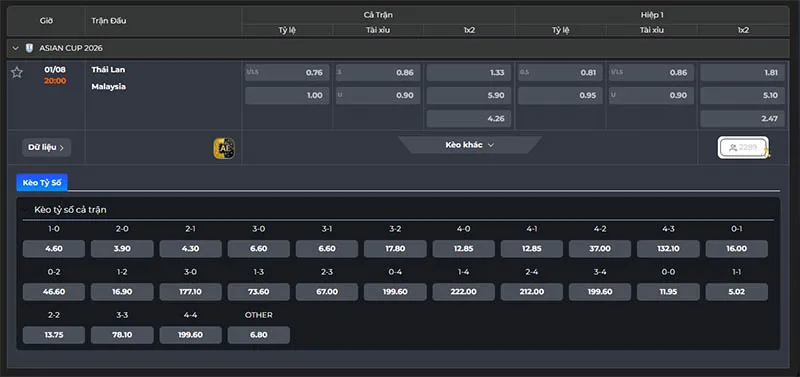Select score 1-2 odds 16.90
This screenshot has width=800, height=377.
pyautogui.click(x=122, y=292)
